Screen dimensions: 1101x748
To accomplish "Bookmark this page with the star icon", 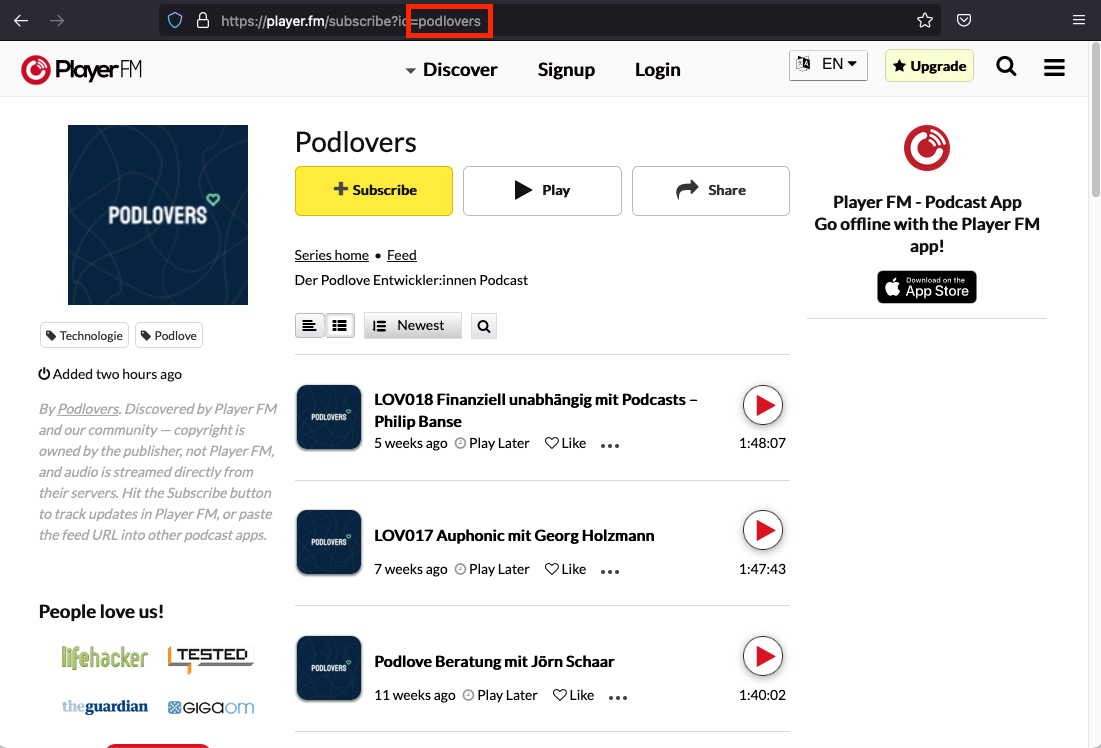I will (x=925, y=20).
